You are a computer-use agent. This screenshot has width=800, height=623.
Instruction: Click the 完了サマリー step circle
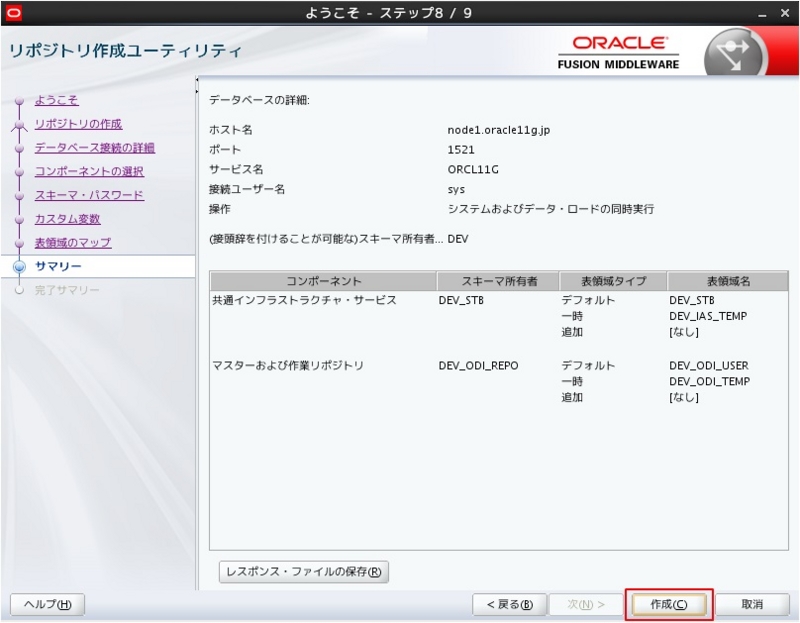19,290
